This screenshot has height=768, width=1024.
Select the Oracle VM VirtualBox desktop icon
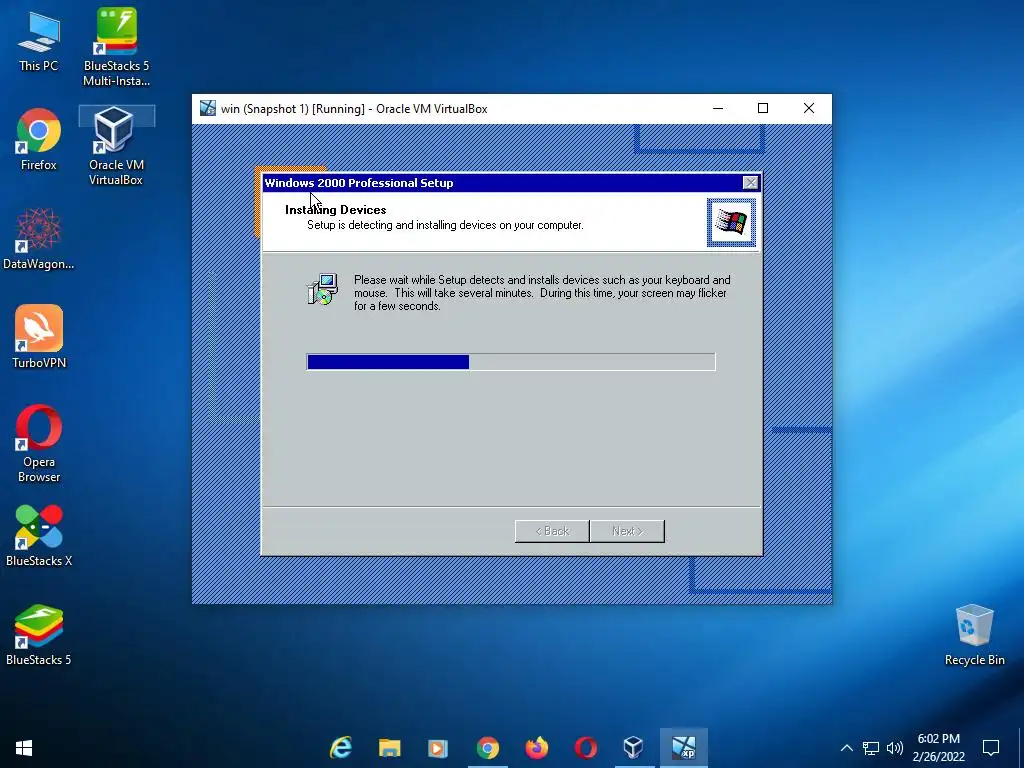pyautogui.click(x=116, y=146)
